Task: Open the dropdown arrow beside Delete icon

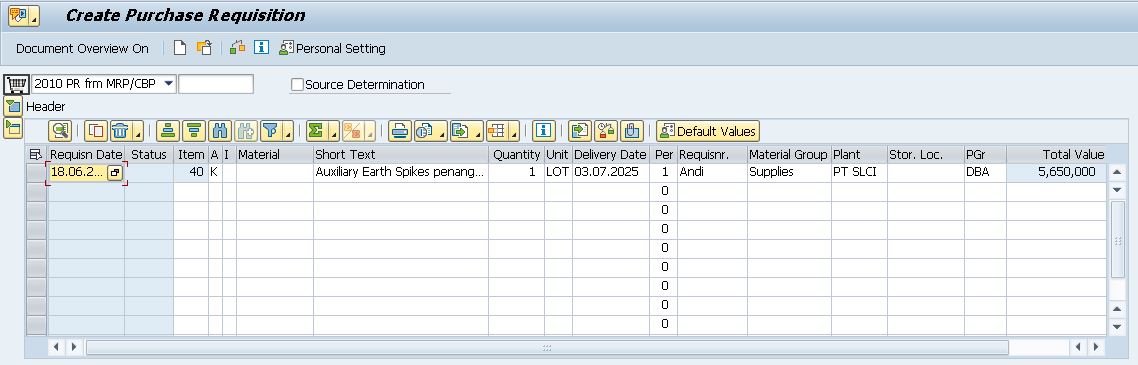Action: click(137, 132)
